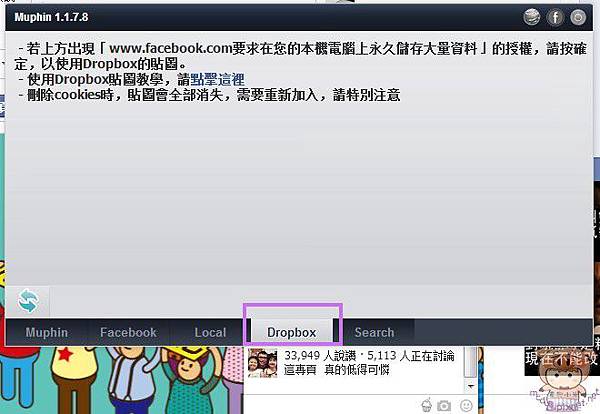Click the family photo page thumbnail
This screenshot has width=600, height=414.
coord(262,363)
